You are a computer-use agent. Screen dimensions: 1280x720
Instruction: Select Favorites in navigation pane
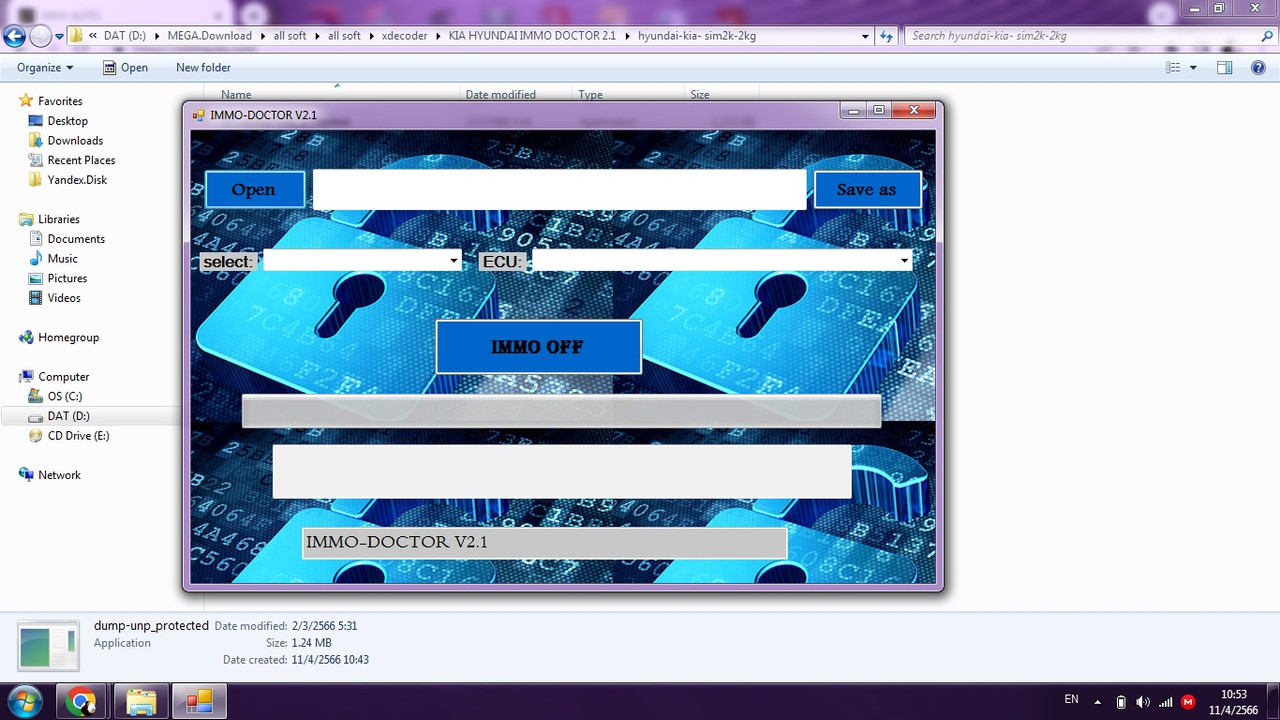(60, 101)
